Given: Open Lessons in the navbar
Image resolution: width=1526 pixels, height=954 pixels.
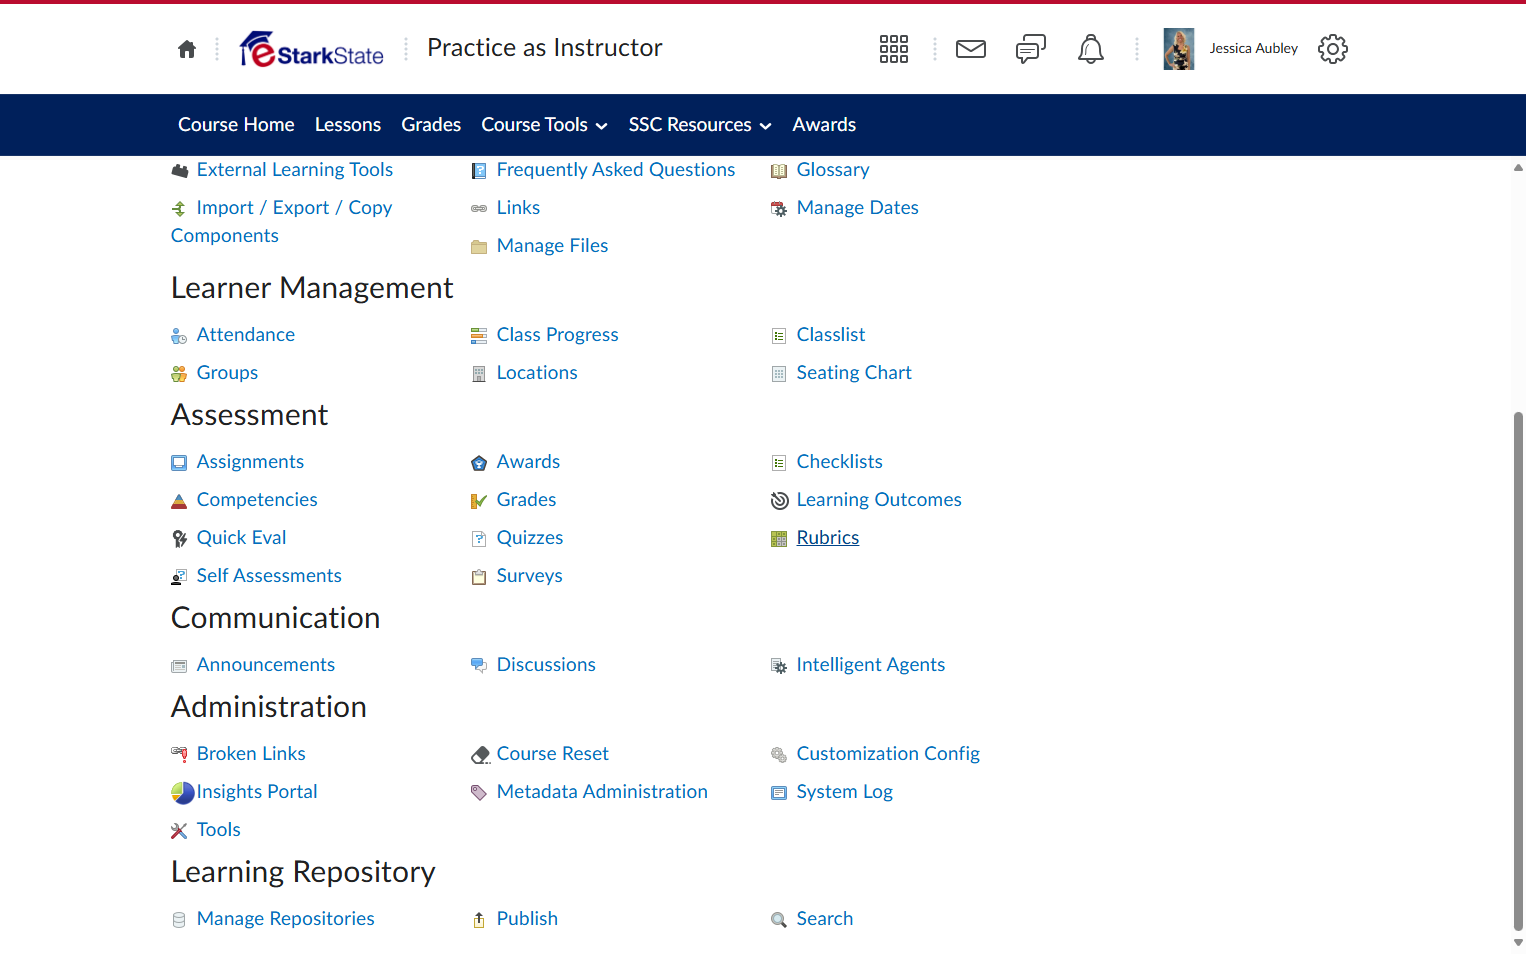Looking at the screenshot, I should (x=348, y=125).
